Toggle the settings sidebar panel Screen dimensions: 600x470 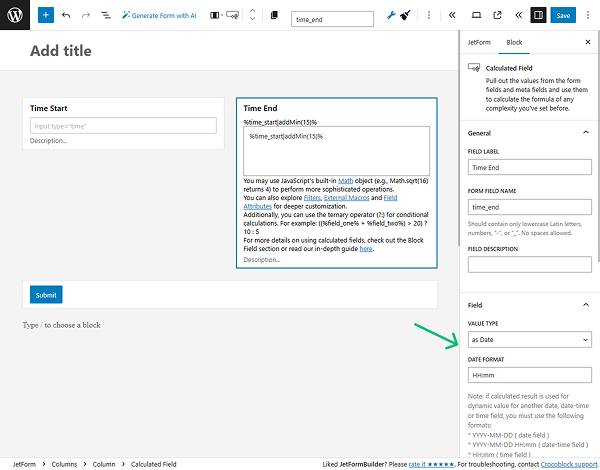[x=538, y=16]
